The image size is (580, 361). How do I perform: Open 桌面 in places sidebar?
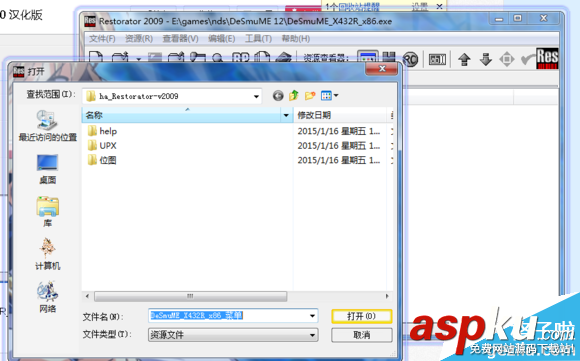47,169
